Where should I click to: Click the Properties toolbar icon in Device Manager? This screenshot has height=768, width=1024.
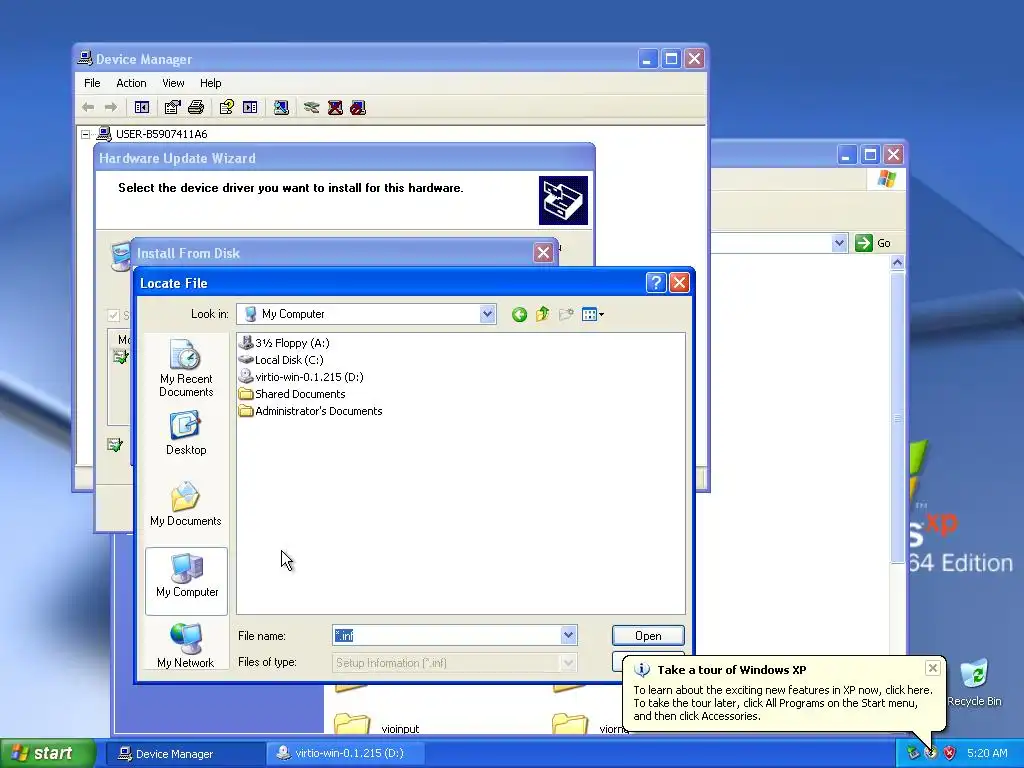pos(172,107)
